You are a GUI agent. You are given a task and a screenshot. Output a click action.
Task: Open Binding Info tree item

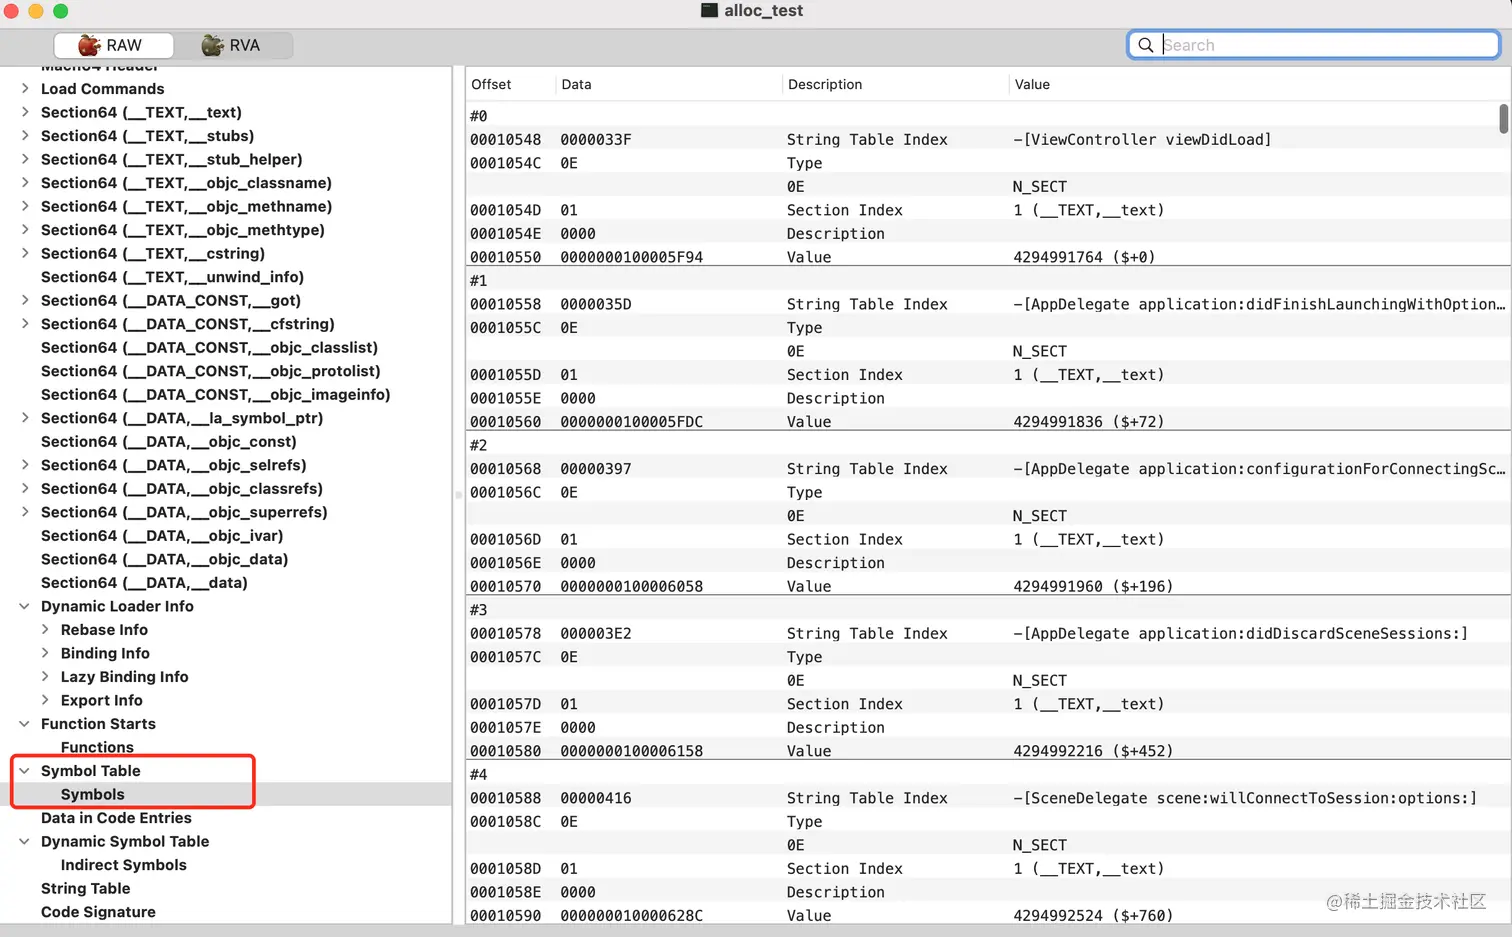pos(105,653)
